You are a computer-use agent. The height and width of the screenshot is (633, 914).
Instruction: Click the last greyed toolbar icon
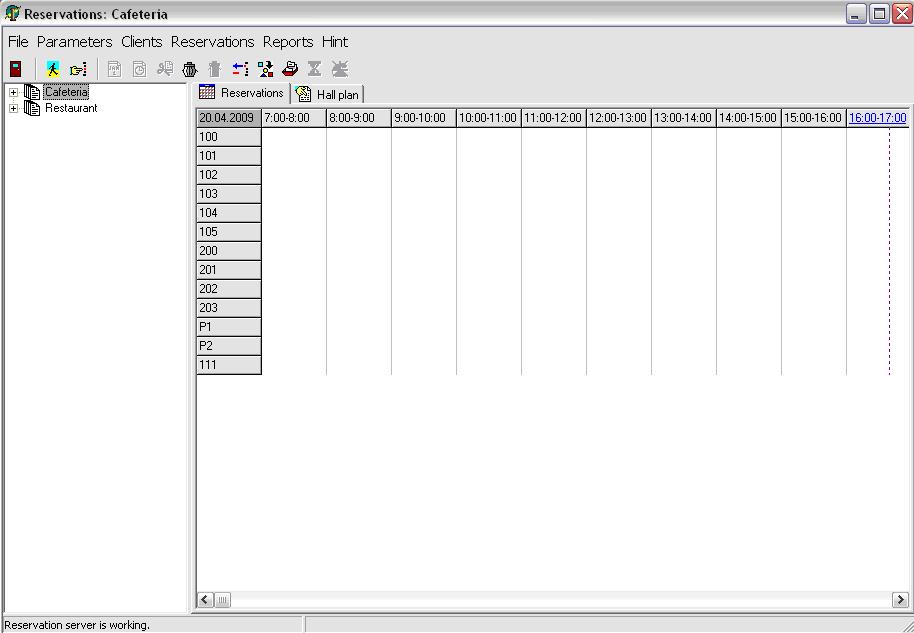coord(340,69)
